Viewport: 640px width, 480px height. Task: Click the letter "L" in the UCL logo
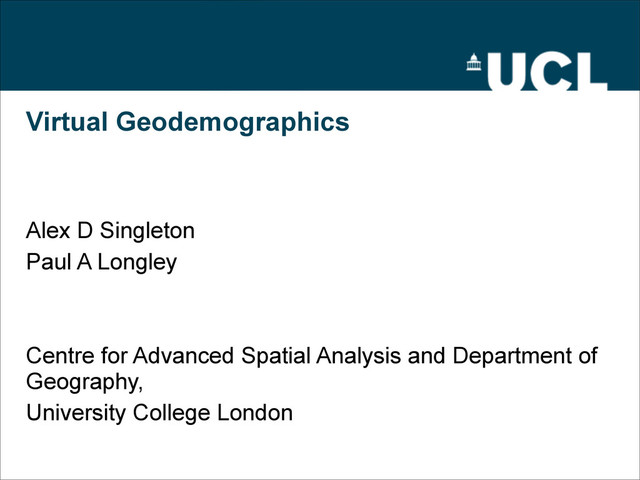591,71
